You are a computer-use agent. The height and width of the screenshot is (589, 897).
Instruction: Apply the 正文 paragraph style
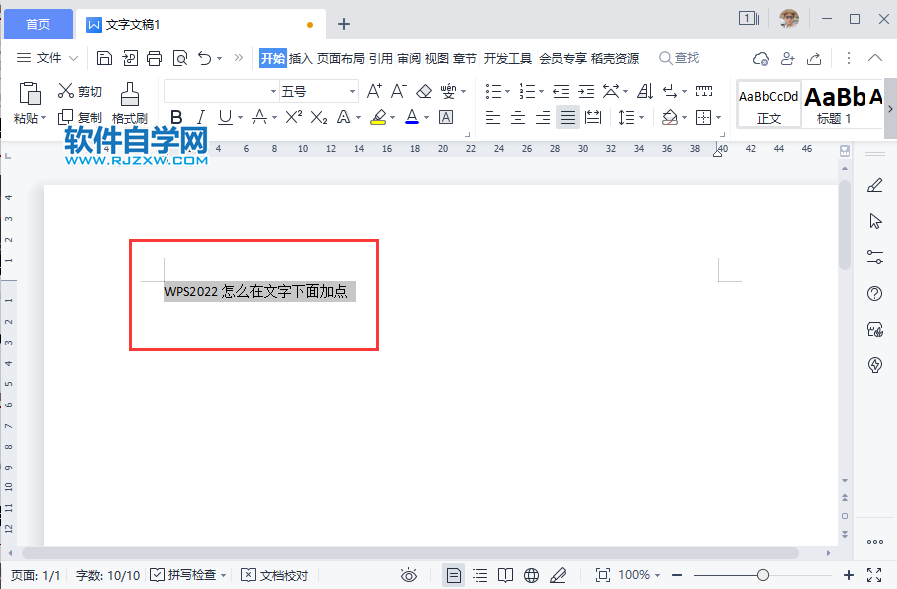[768, 103]
